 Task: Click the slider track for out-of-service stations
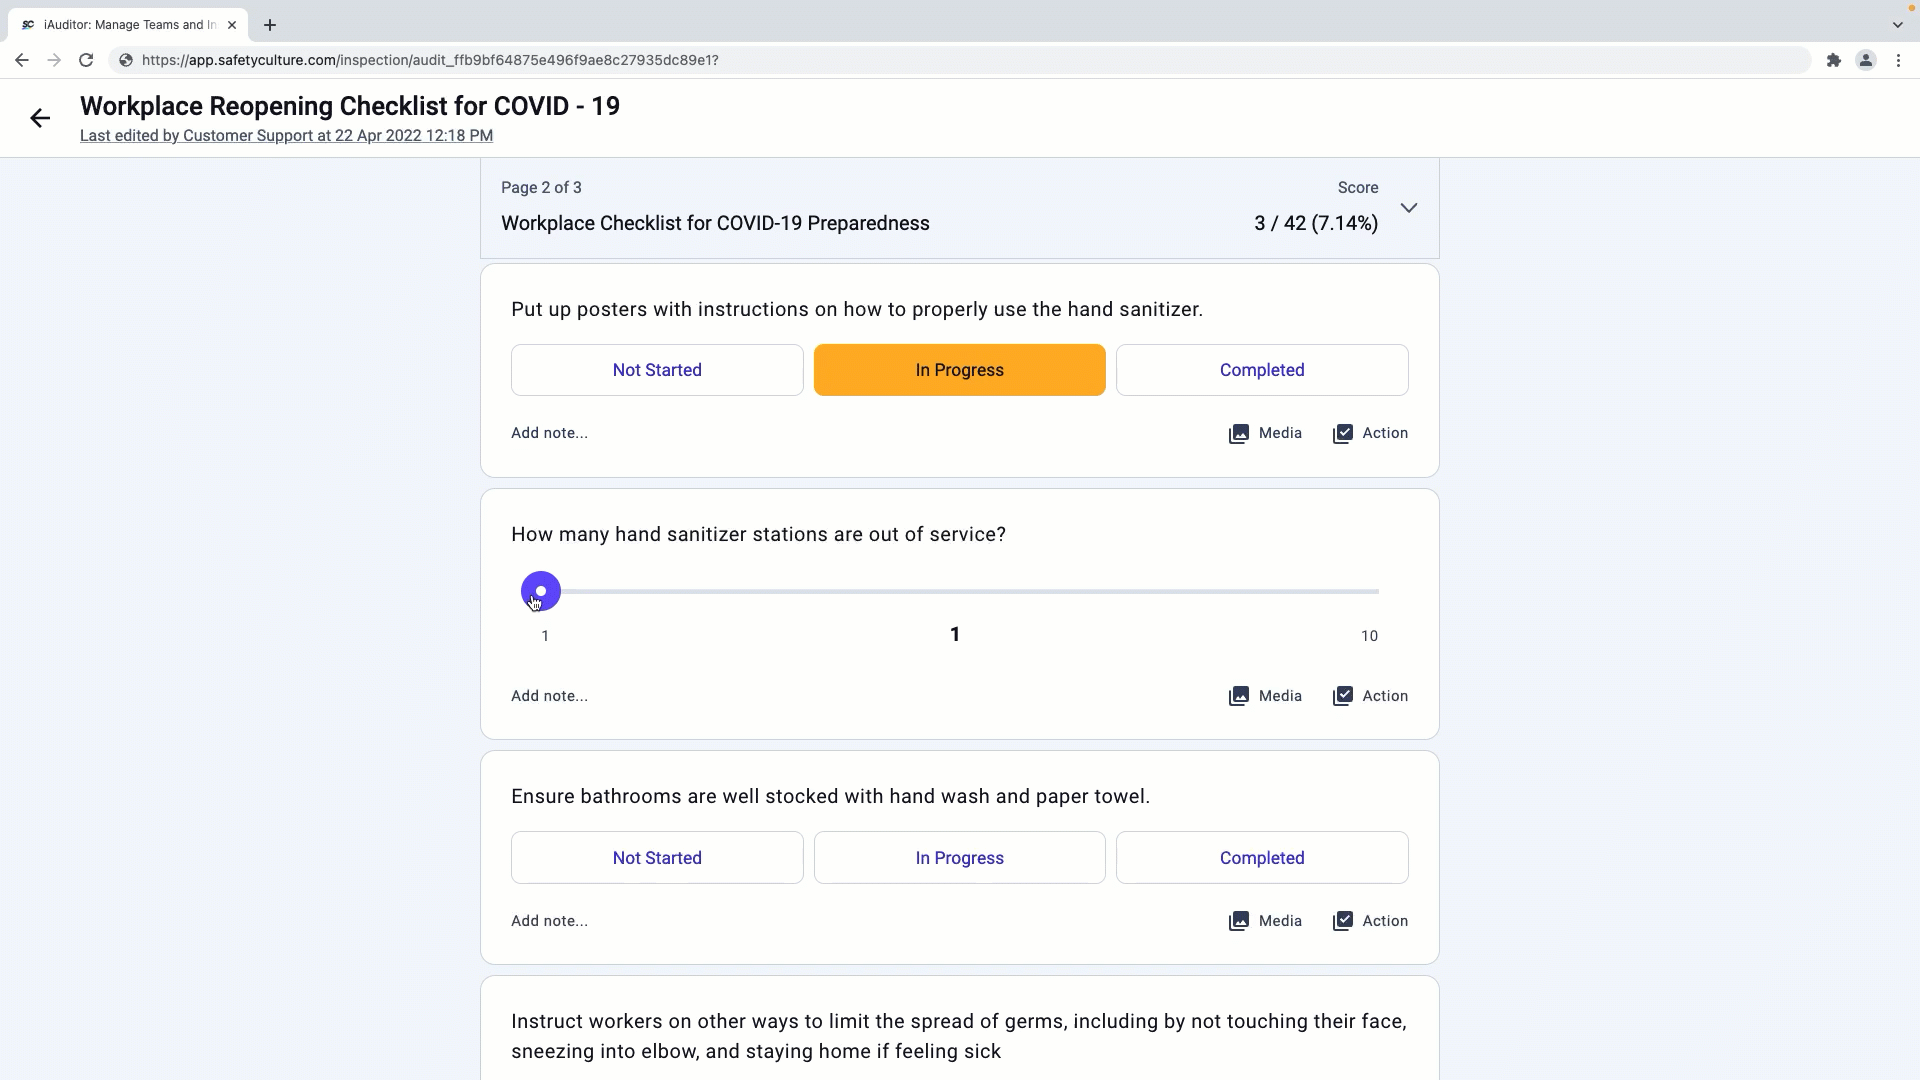pyautogui.click(x=960, y=591)
